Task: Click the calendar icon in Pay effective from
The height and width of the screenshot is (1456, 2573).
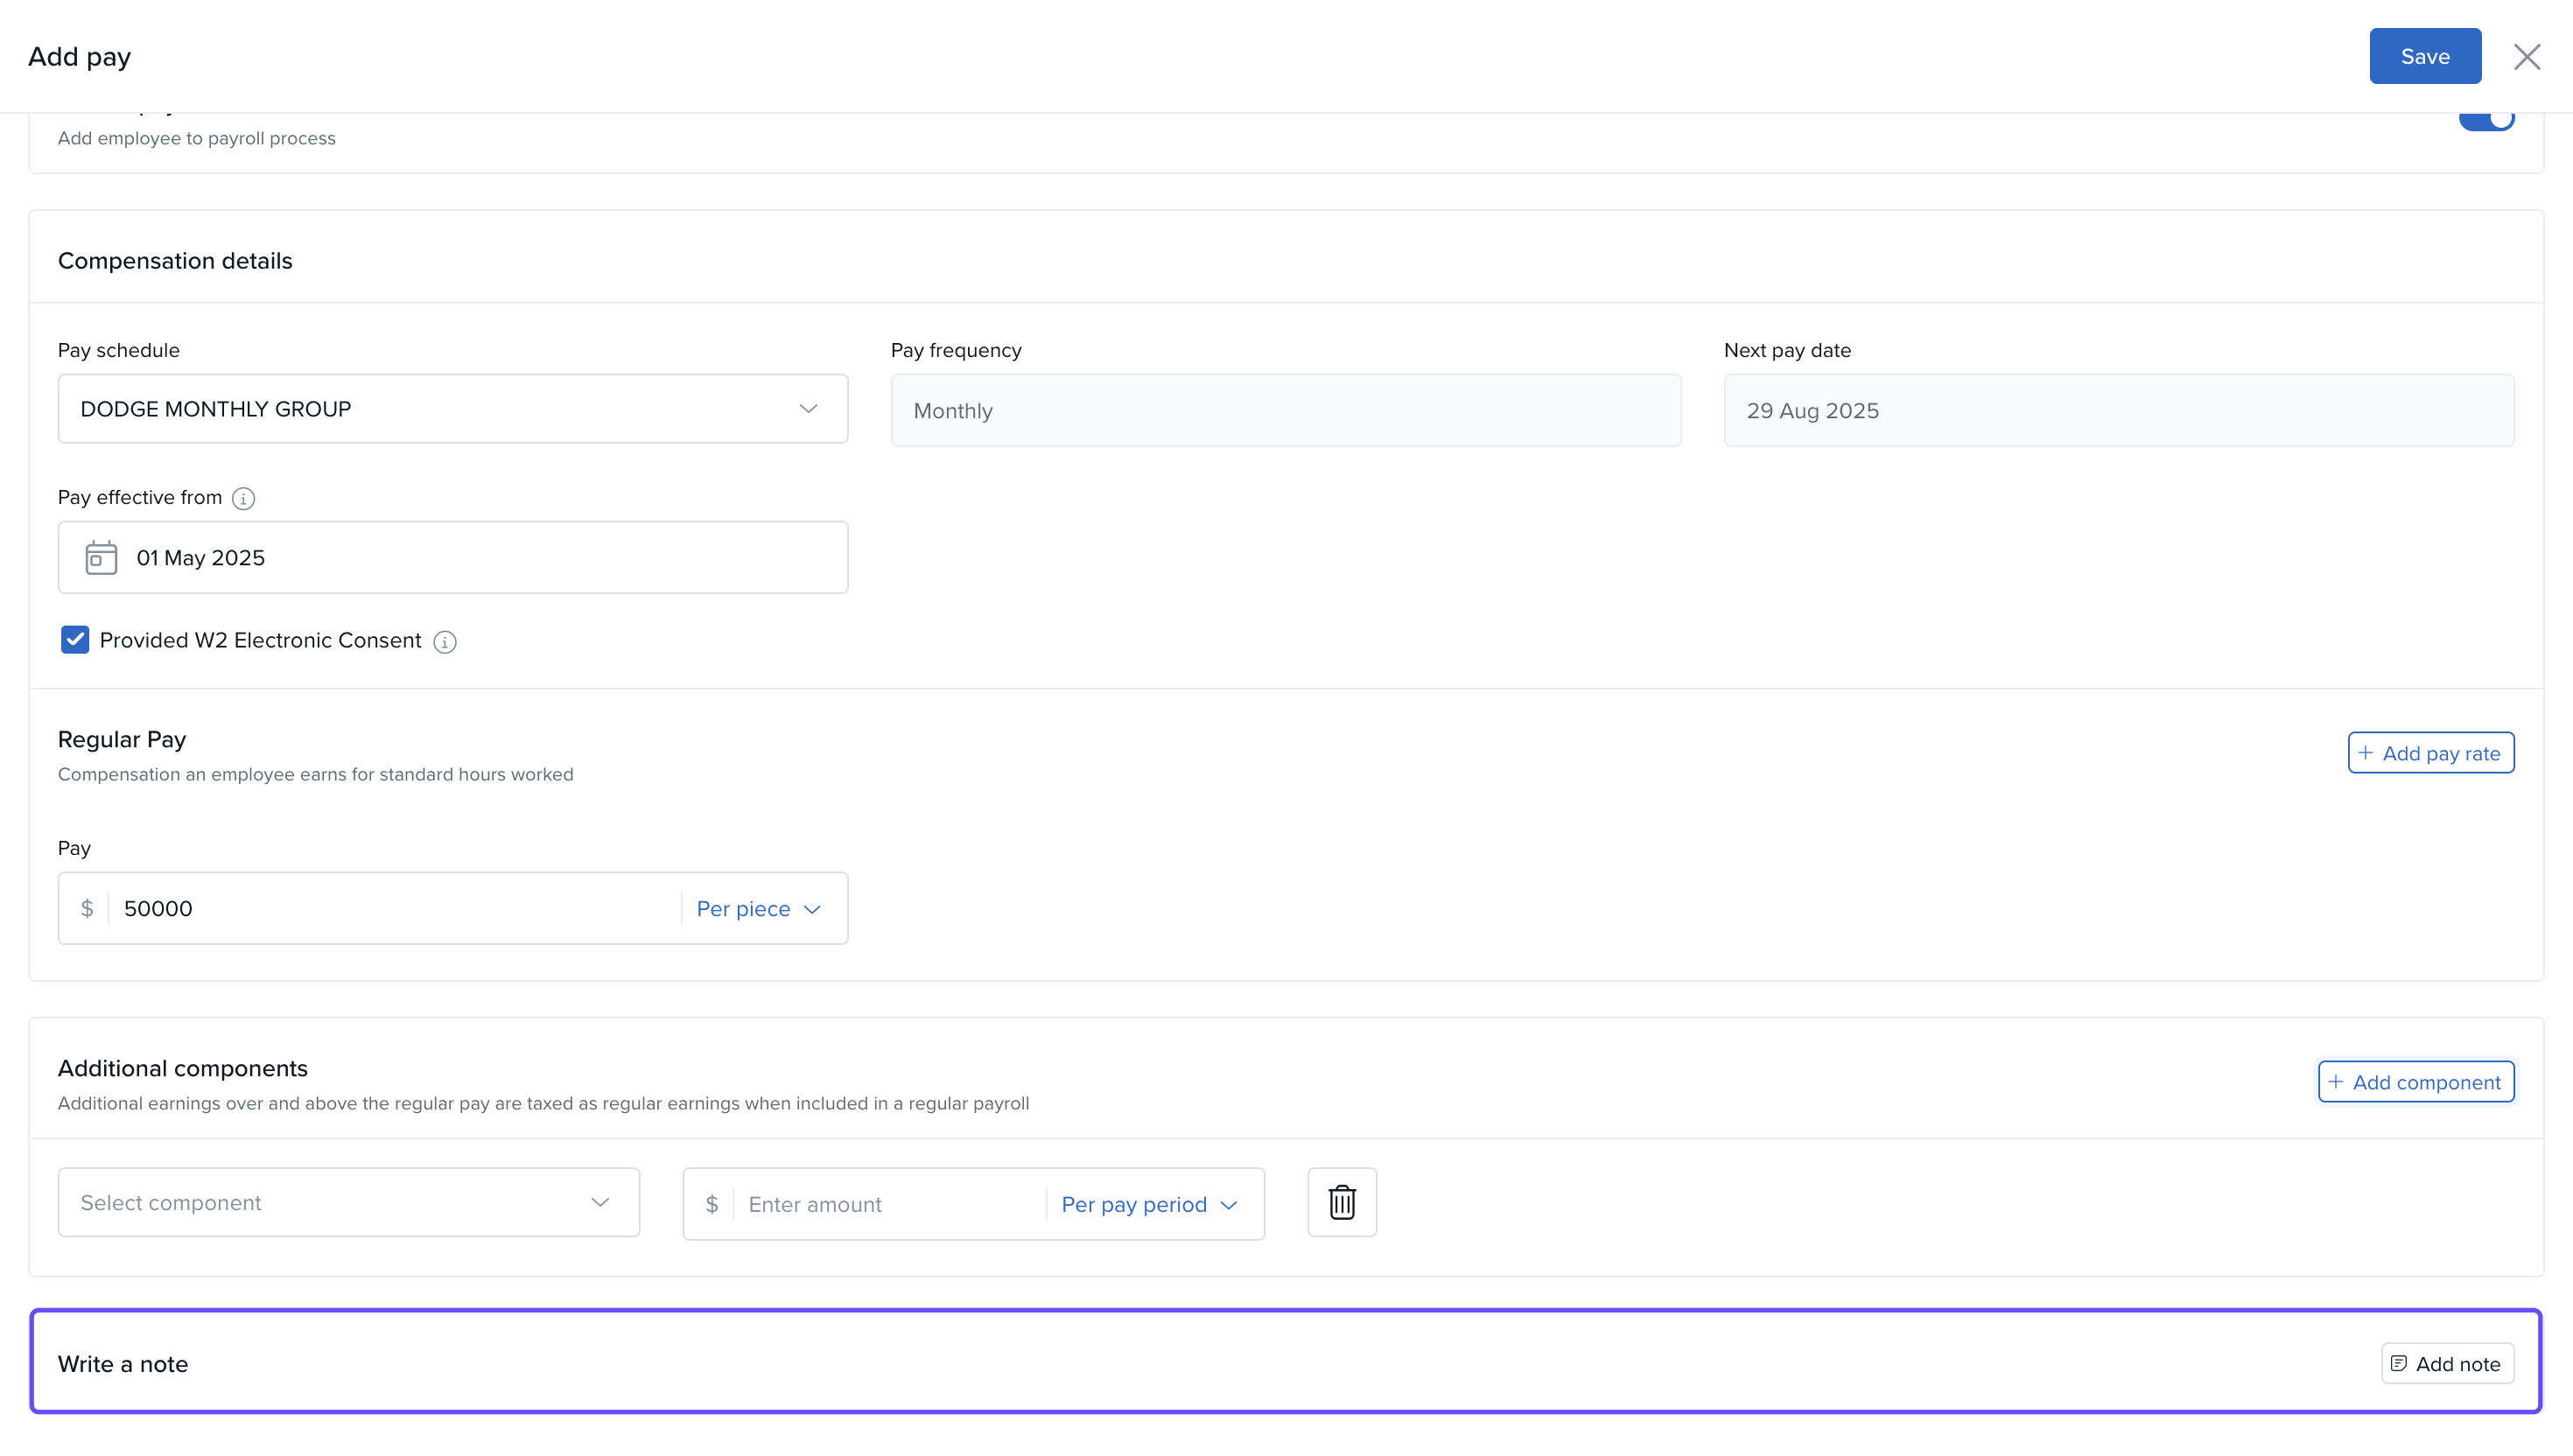Action: [x=101, y=558]
